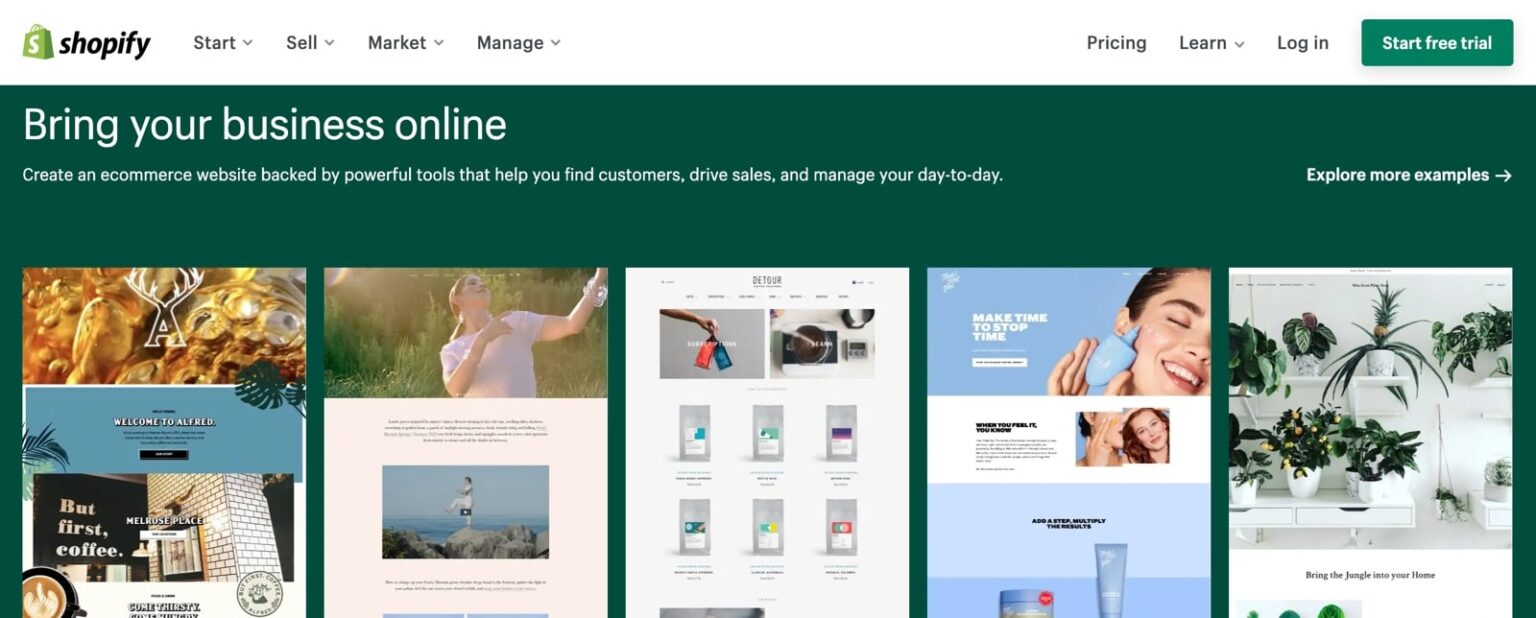Screen dimensions: 1536x618
Task: Expand the Start dropdown menu
Action: coord(223,43)
